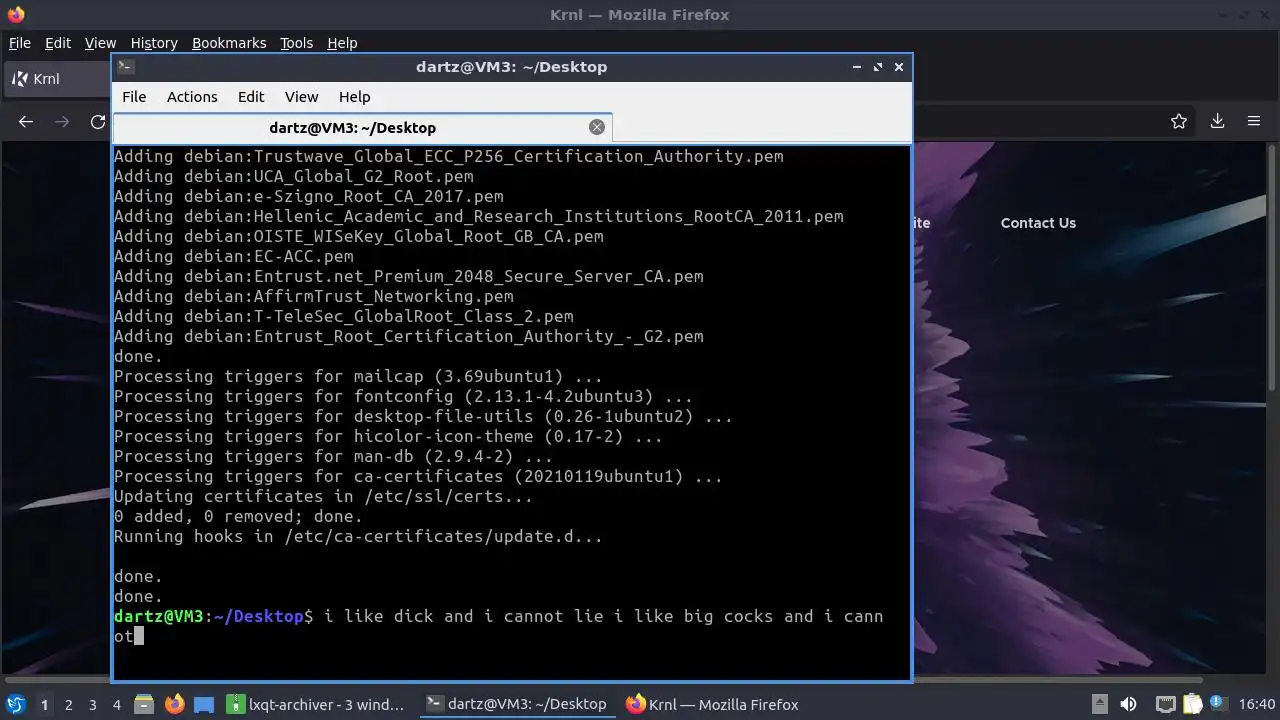Image resolution: width=1280 pixels, height=720 pixels.
Task: Open Firefox File menu
Action: tap(20, 43)
